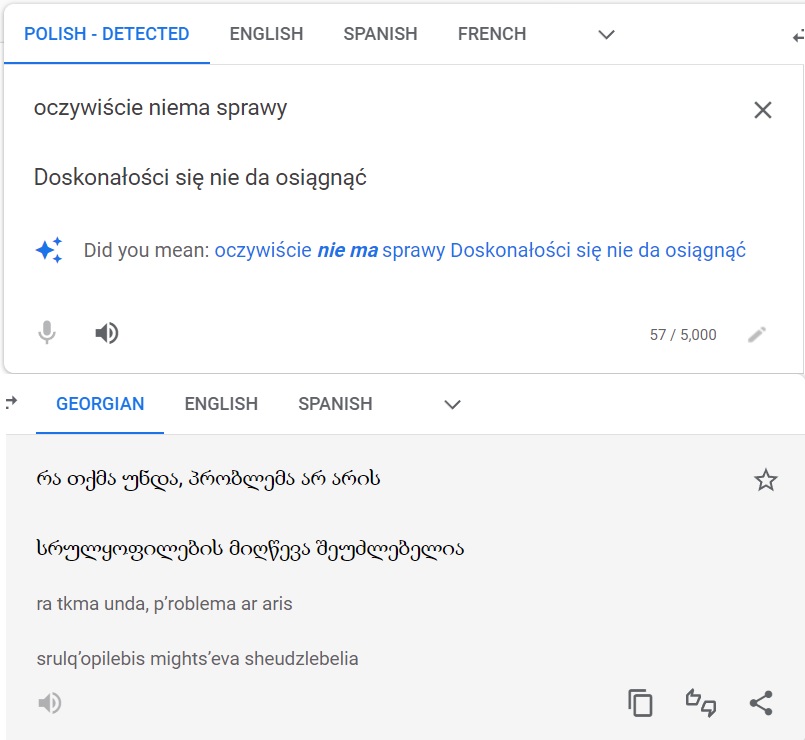
Task: Play audio of the Georgian translation
Action: [x=47, y=702]
